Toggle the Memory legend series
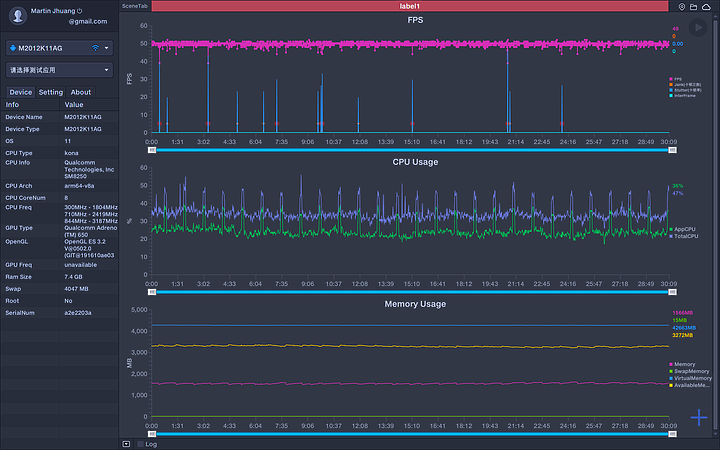 [682, 364]
